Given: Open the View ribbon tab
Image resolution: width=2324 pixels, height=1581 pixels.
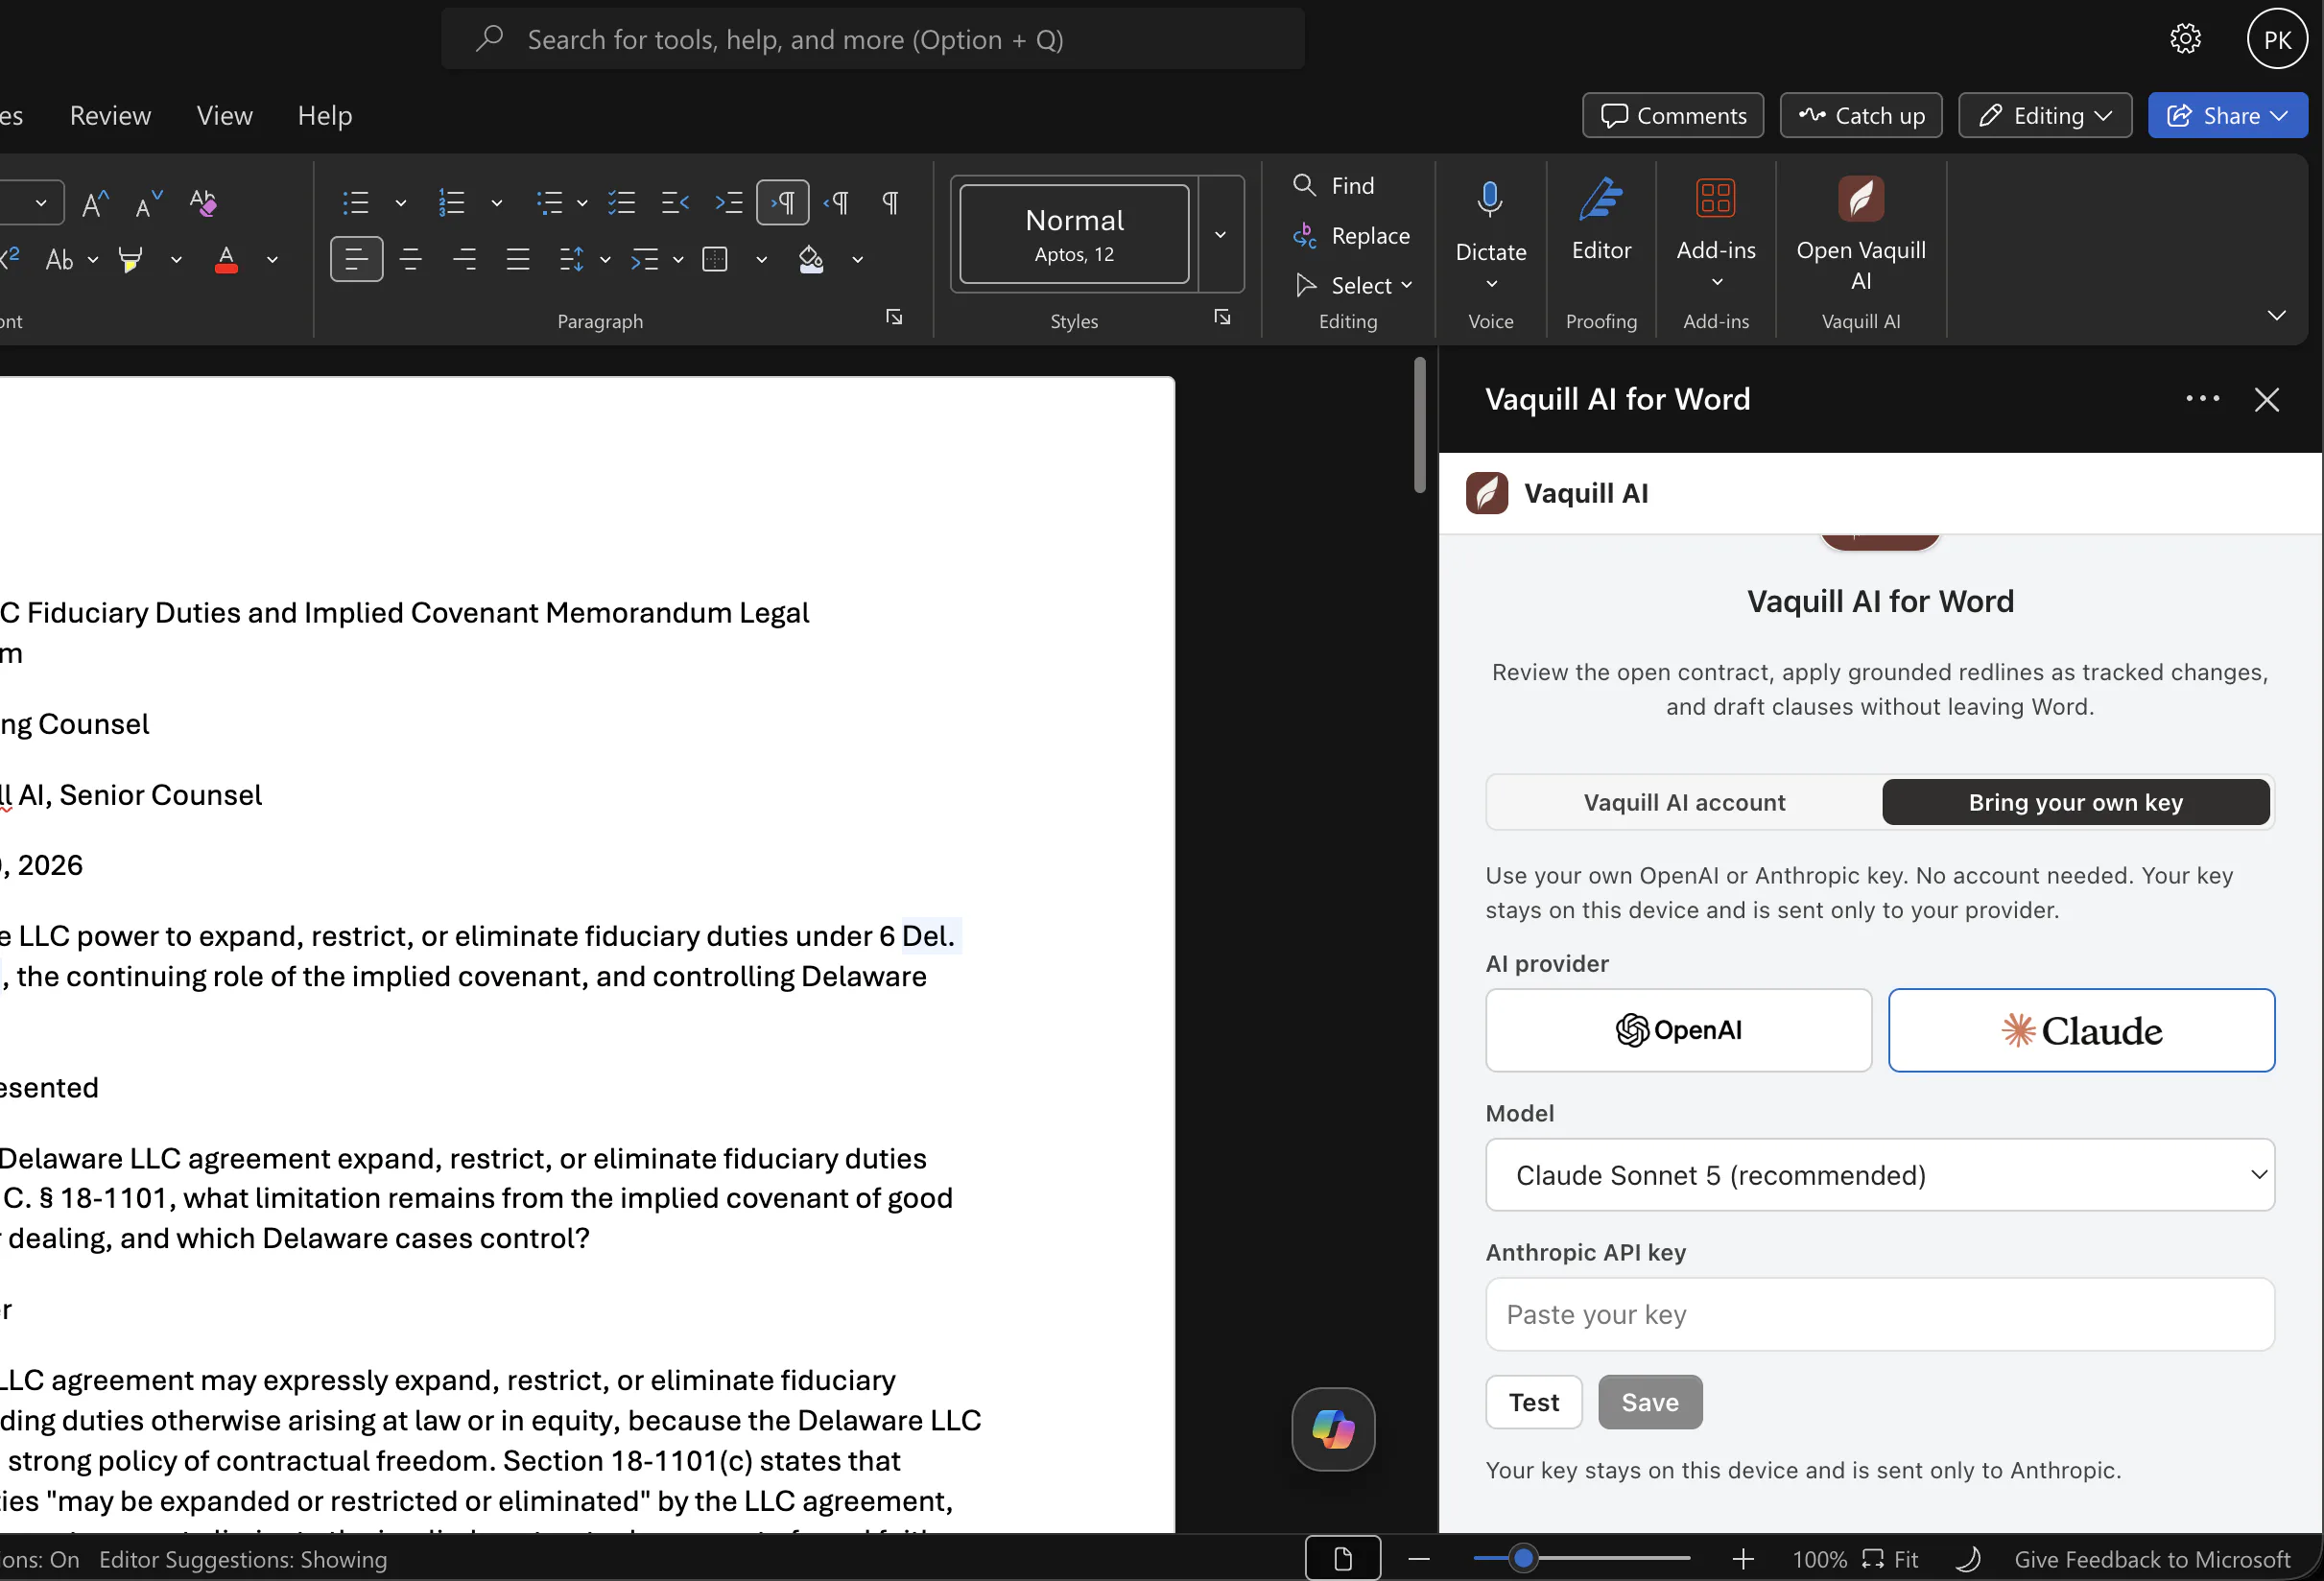Looking at the screenshot, I should tap(224, 115).
